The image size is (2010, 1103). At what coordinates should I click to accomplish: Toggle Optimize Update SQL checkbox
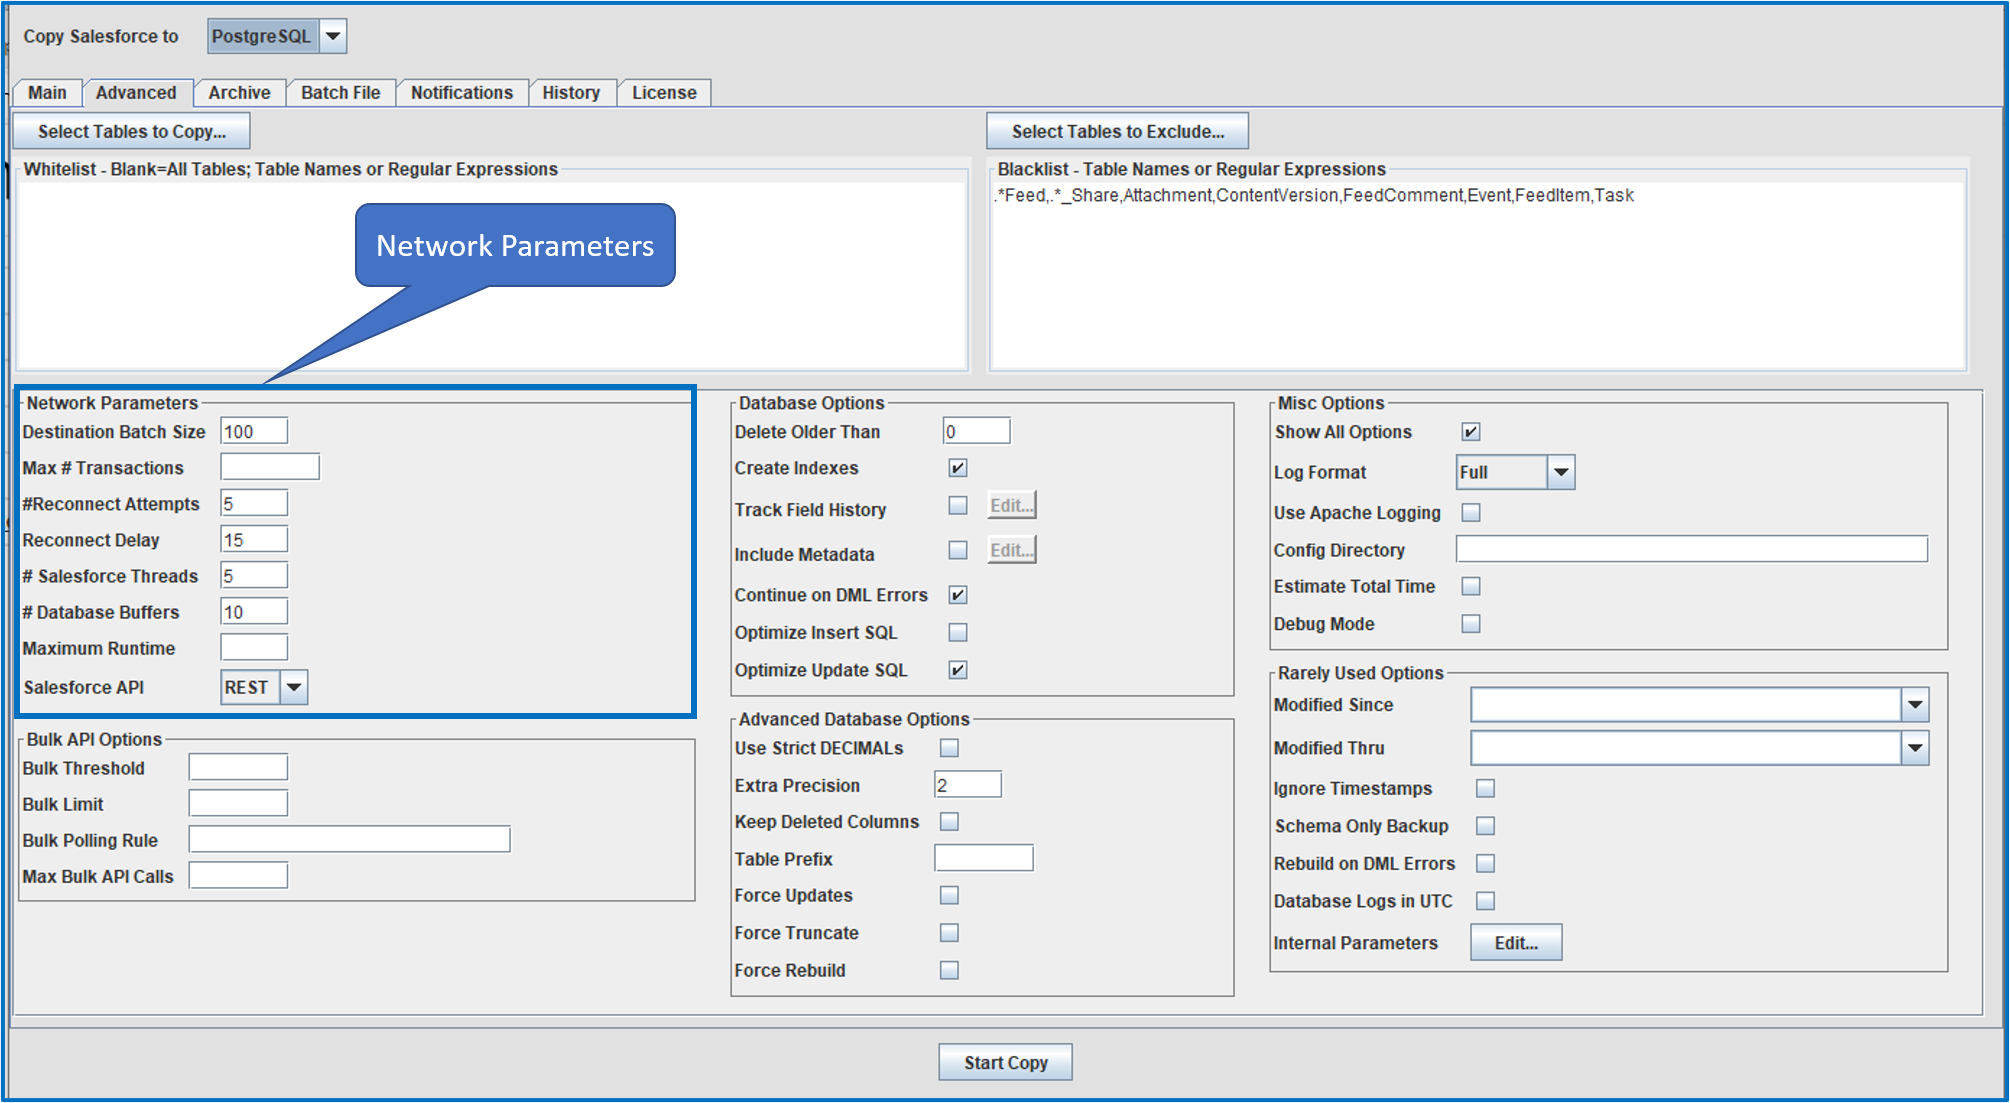[958, 670]
